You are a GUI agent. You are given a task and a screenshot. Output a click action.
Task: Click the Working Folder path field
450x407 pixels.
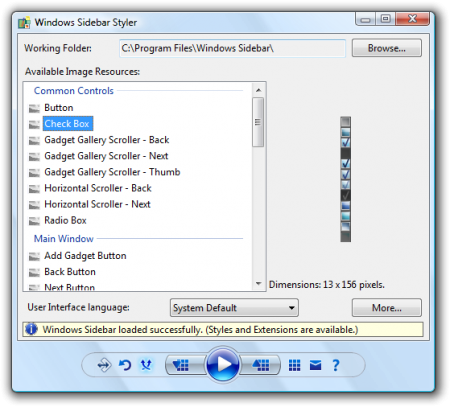(232, 48)
